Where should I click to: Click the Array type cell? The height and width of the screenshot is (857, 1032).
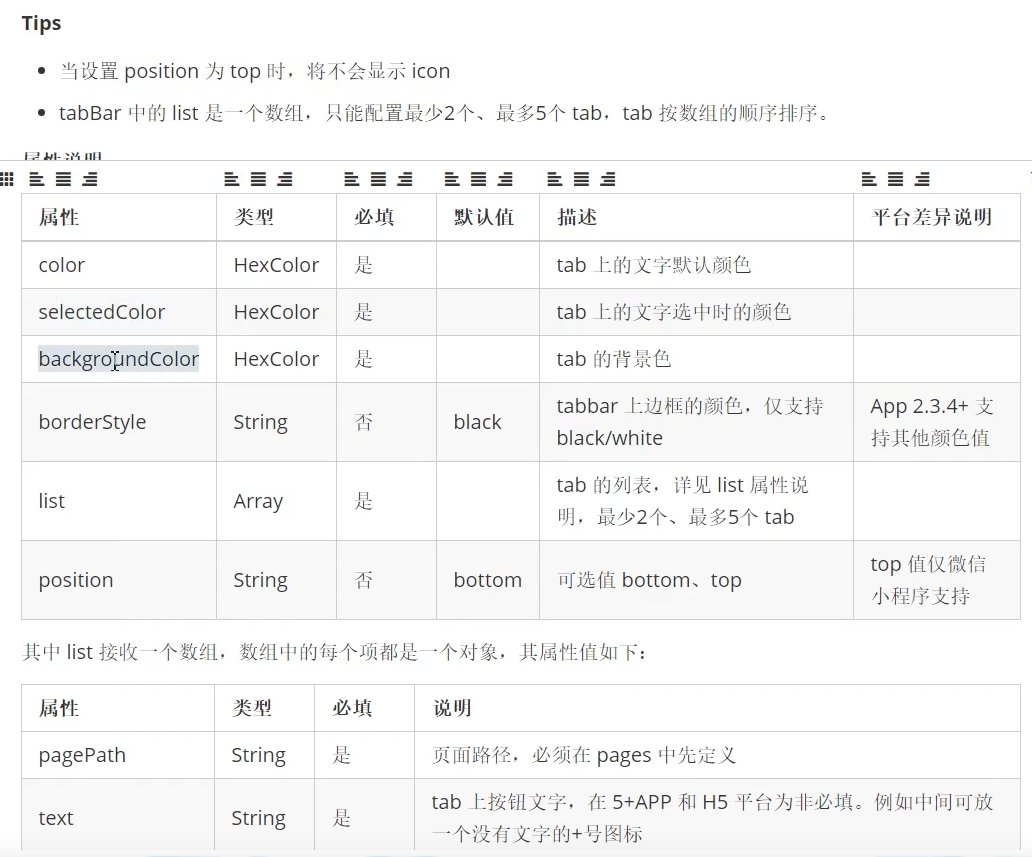pos(276,501)
